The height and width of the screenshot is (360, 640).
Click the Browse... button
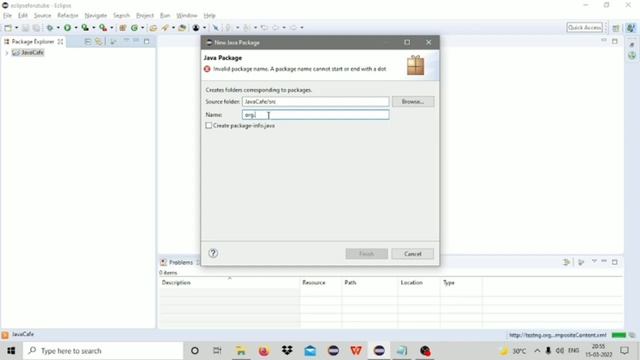413,101
